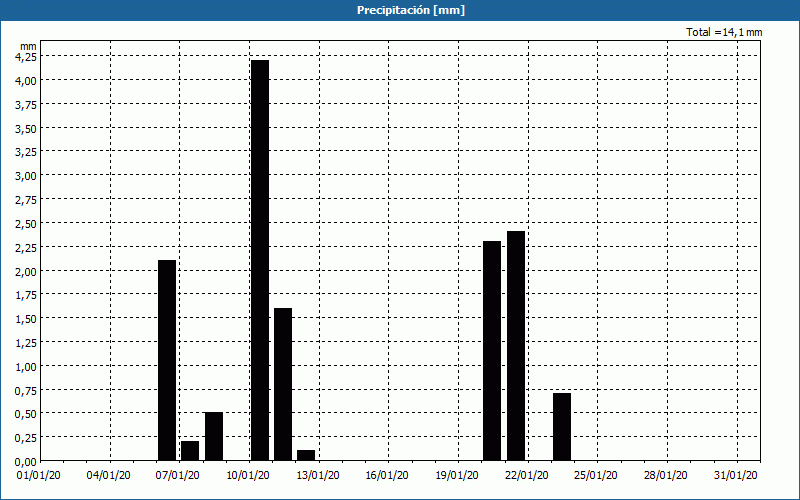Click the 25/01/20 date label
The width and height of the screenshot is (800, 500).
(x=596, y=476)
